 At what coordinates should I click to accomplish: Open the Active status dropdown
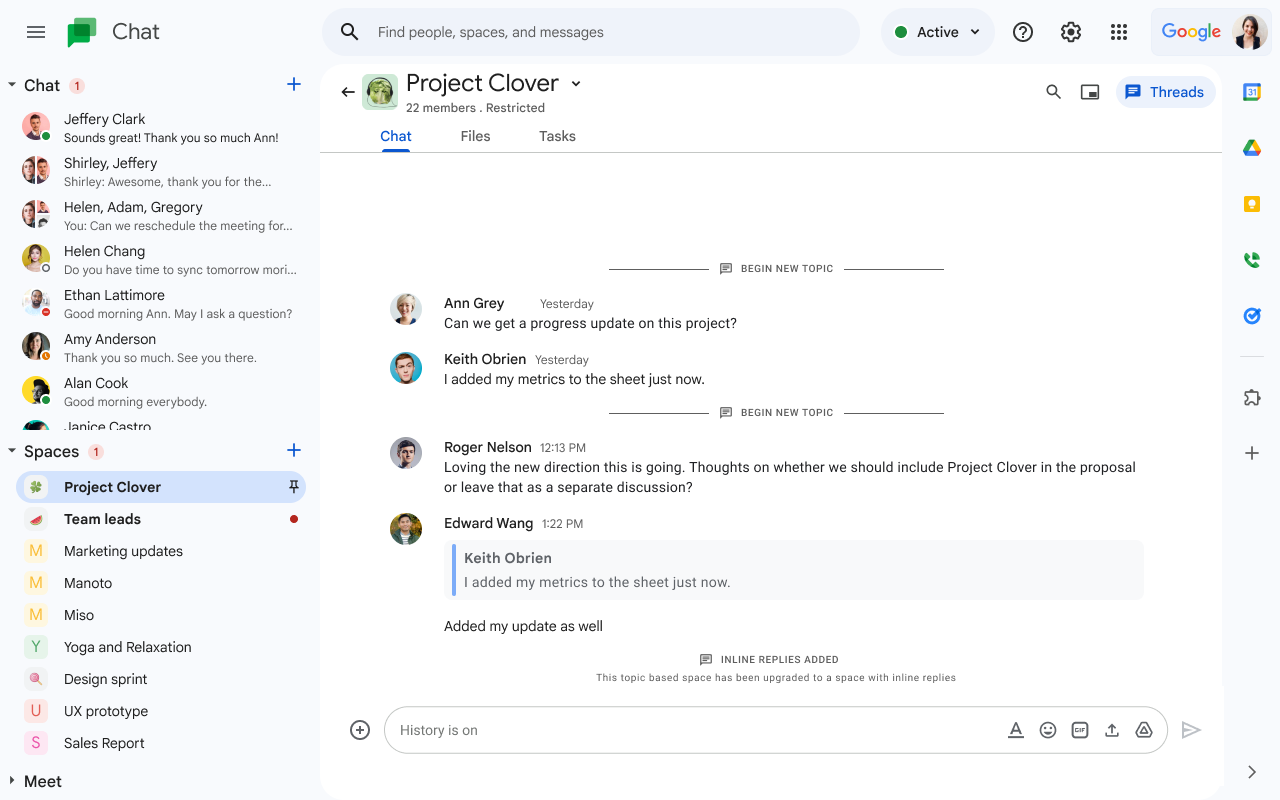(x=937, y=32)
